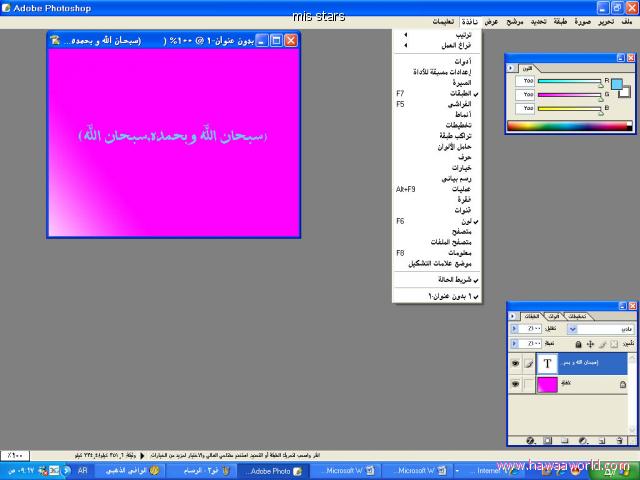Click the add layer style icon
Image resolution: width=640 pixels, height=480 pixels.
(532, 440)
